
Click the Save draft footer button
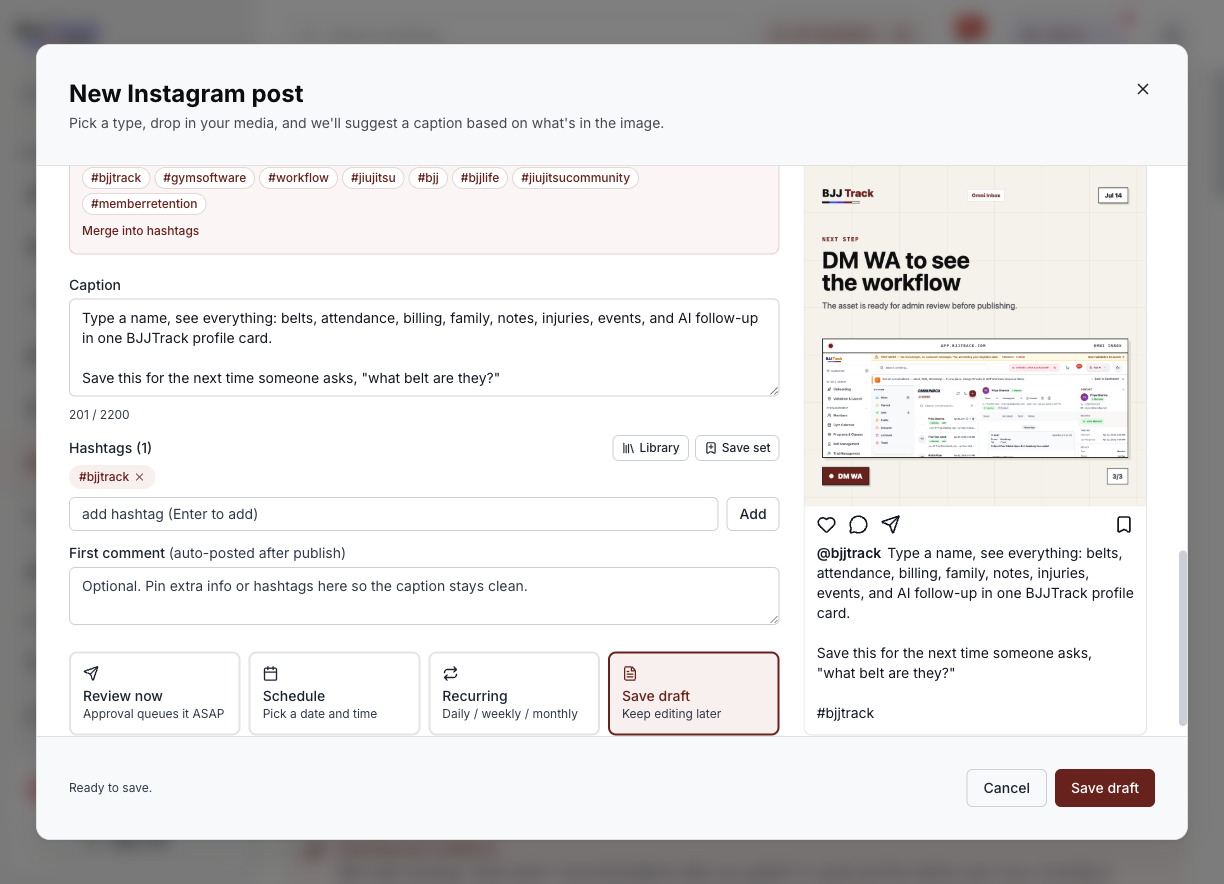click(x=1105, y=788)
